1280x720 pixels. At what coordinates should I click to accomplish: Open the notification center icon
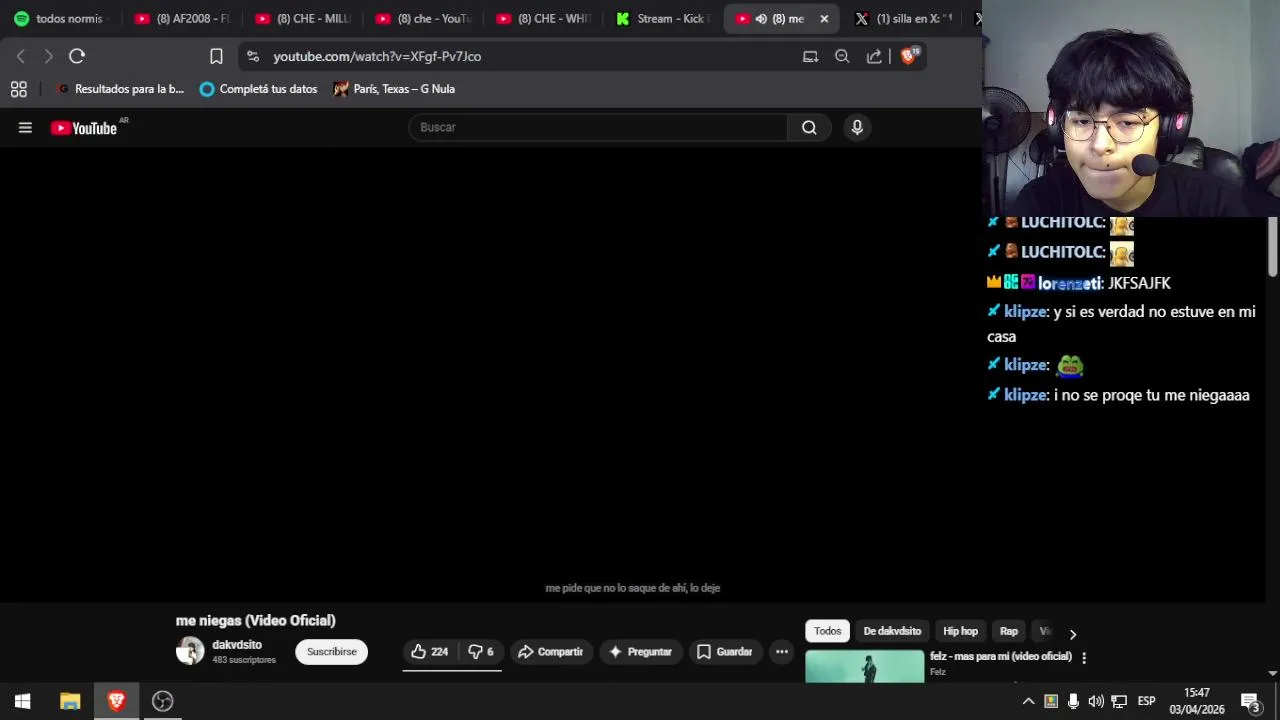(1250, 701)
